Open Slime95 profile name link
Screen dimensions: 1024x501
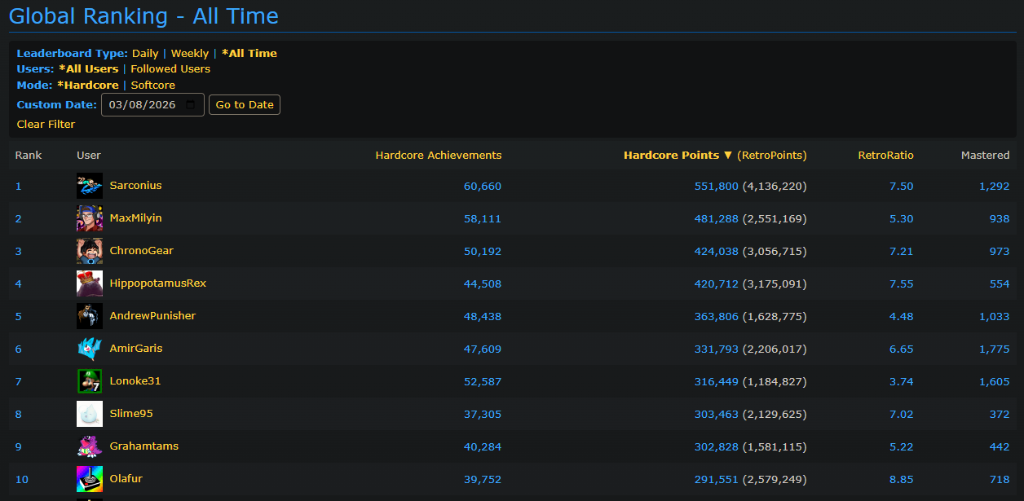coord(131,414)
